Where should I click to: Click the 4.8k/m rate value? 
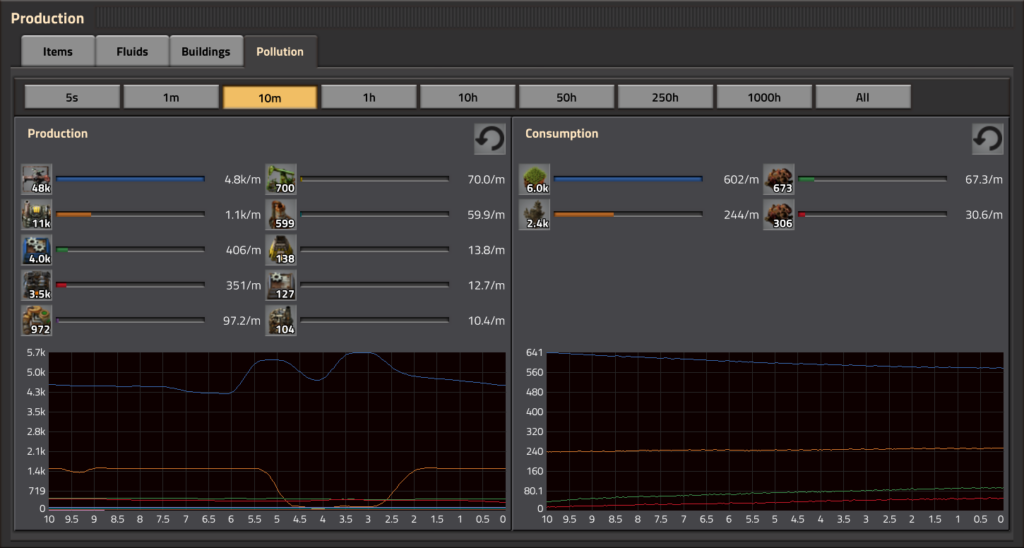pos(242,180)
